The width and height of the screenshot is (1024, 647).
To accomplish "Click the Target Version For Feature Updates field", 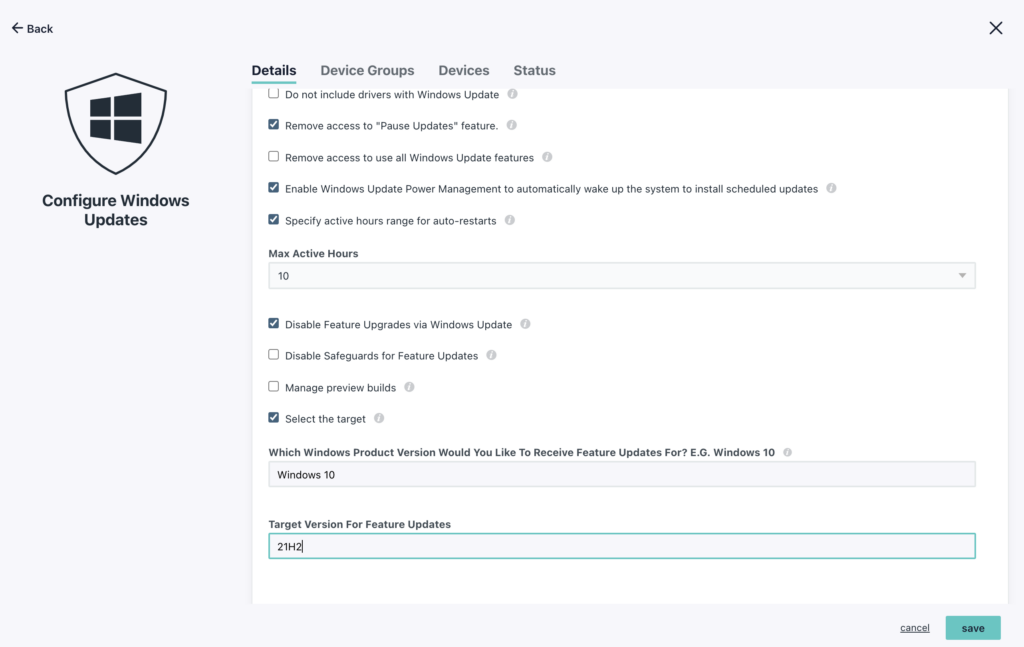I will tap(621, 546).
